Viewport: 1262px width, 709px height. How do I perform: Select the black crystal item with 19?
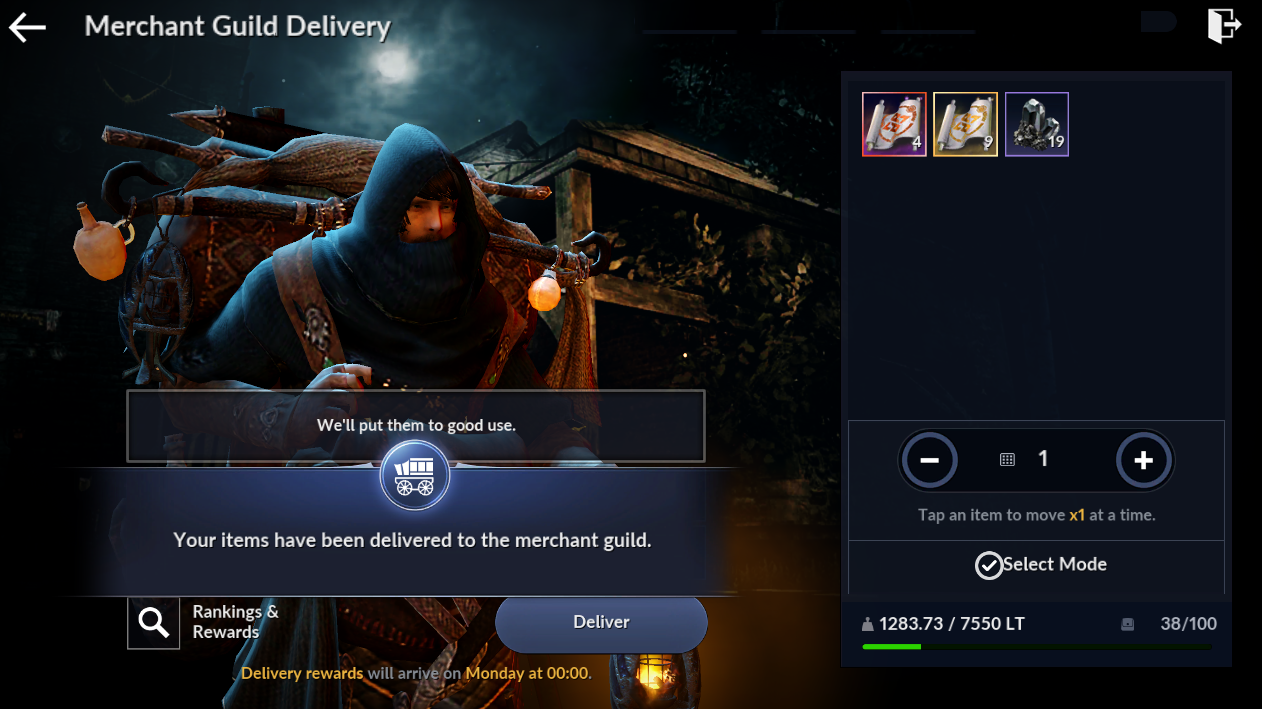[x=1037, y=124]
